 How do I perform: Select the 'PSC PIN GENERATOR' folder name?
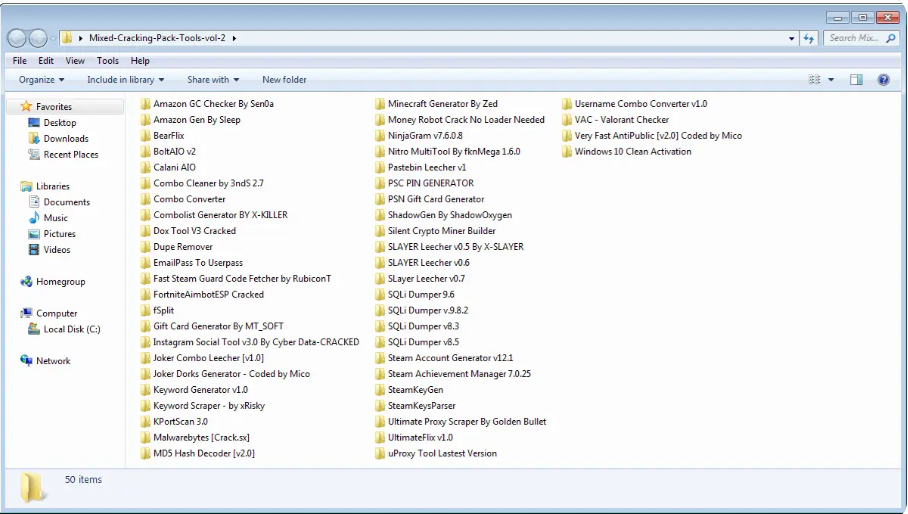click(x=431, y=183)
